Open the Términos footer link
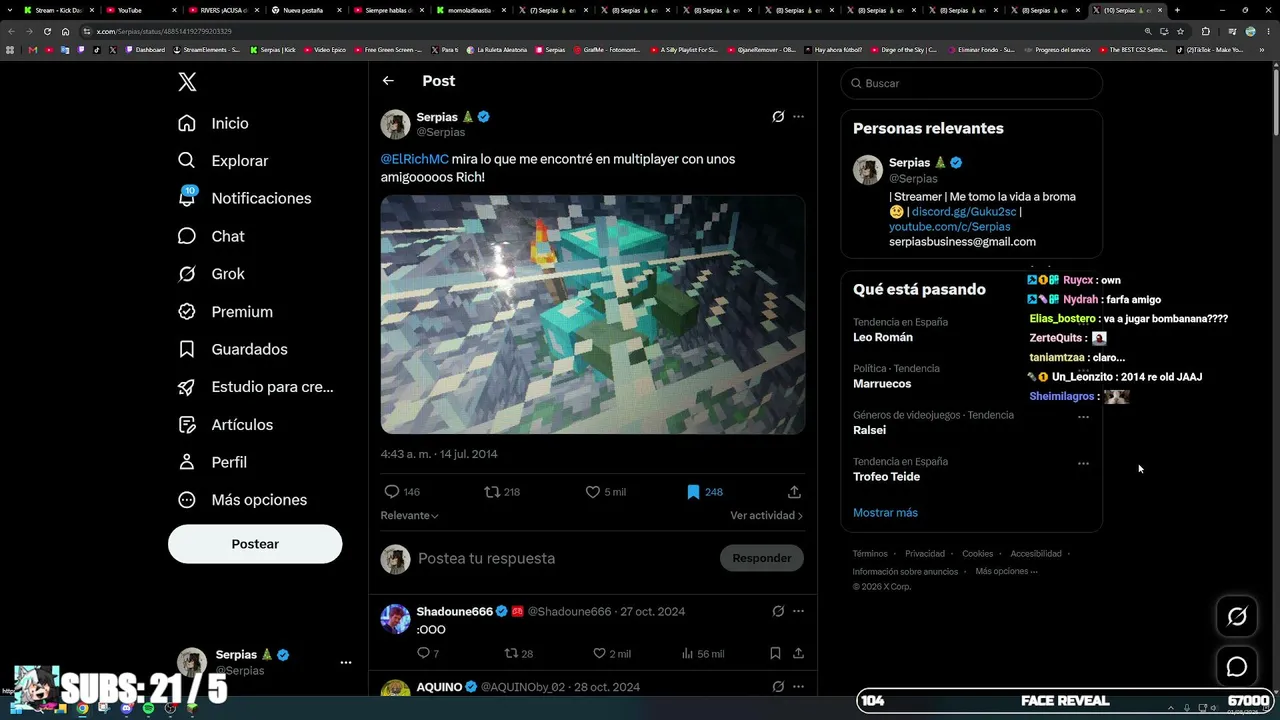 point(870,554)
